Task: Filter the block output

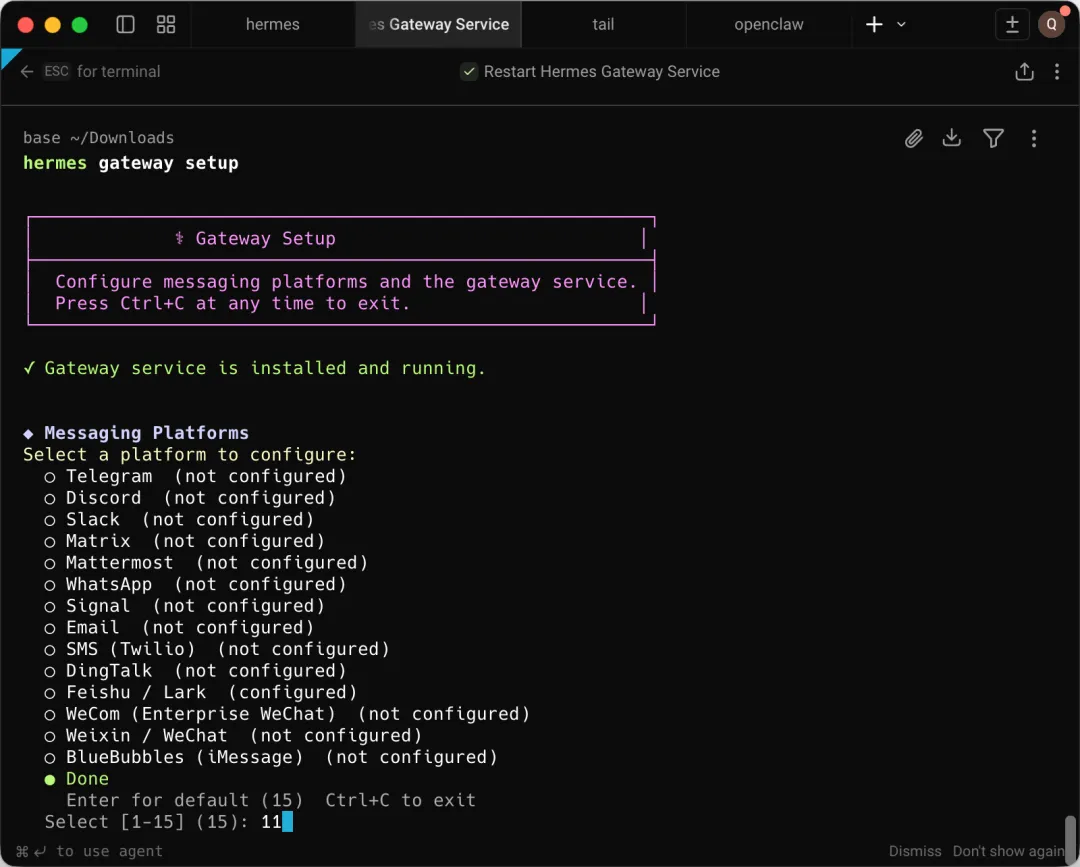Action: click(x=993, y=138)
